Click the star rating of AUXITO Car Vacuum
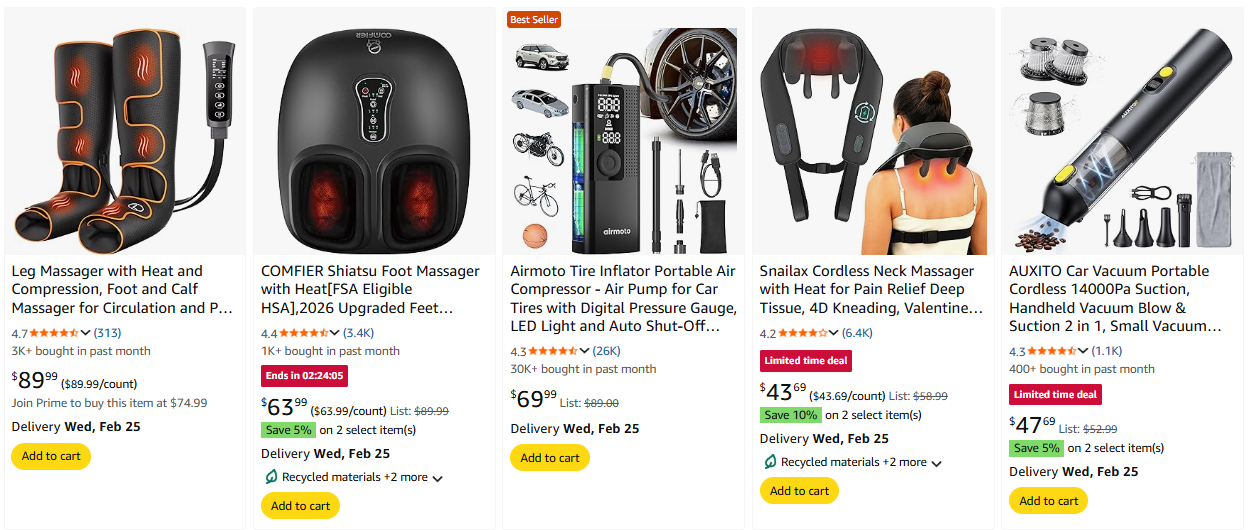 [1053, 351]
